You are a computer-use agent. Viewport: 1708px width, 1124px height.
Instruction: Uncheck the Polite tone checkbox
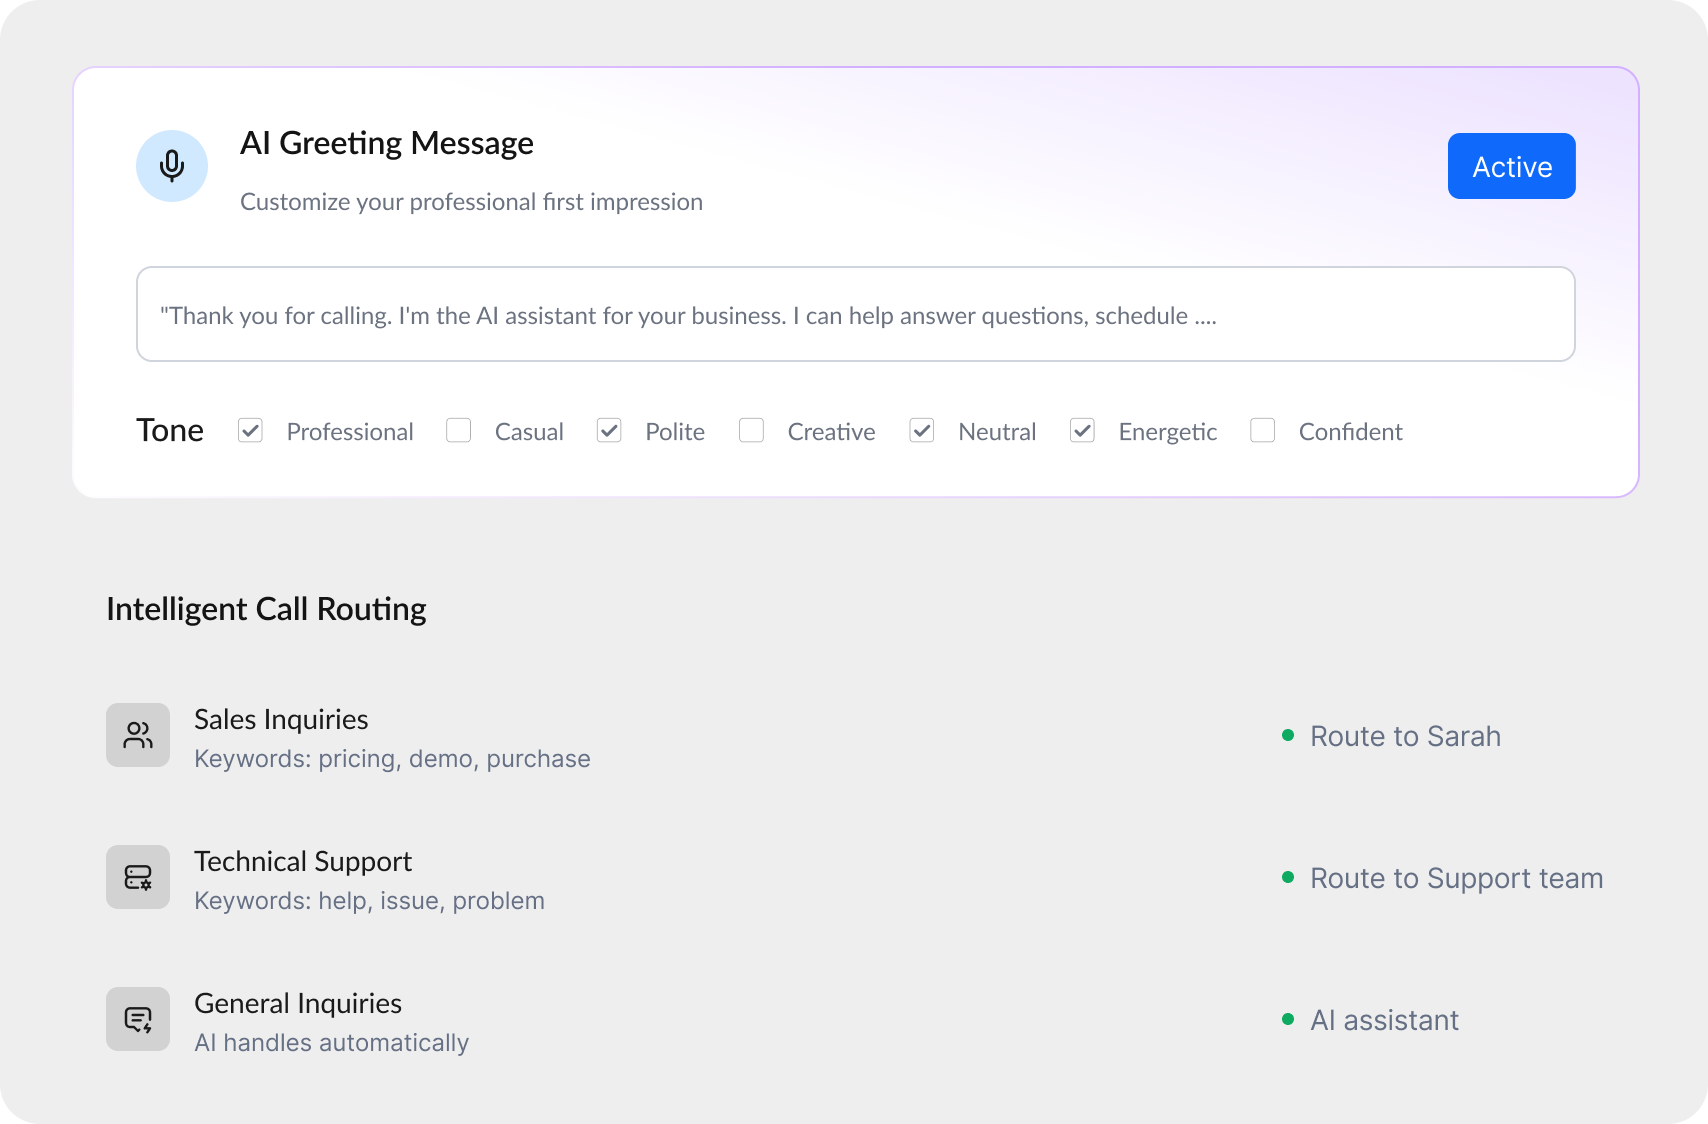click(609, 431)
